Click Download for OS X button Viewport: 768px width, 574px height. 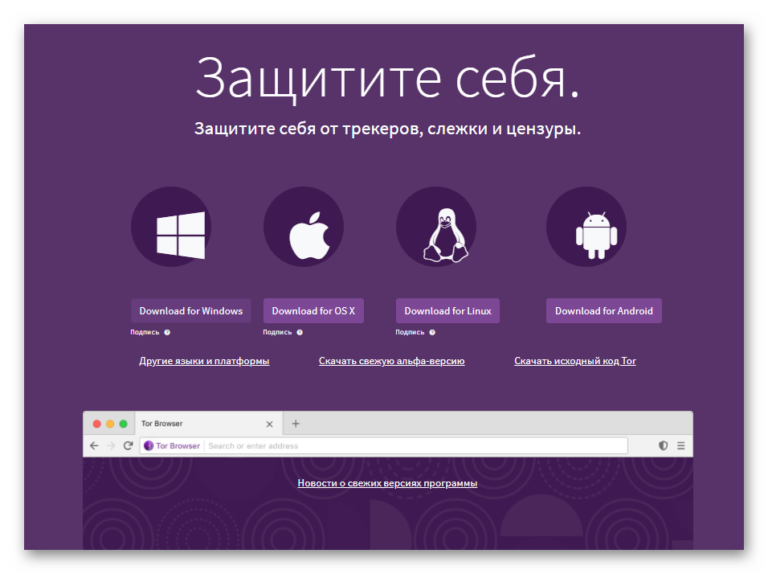(x=313, y=311)
